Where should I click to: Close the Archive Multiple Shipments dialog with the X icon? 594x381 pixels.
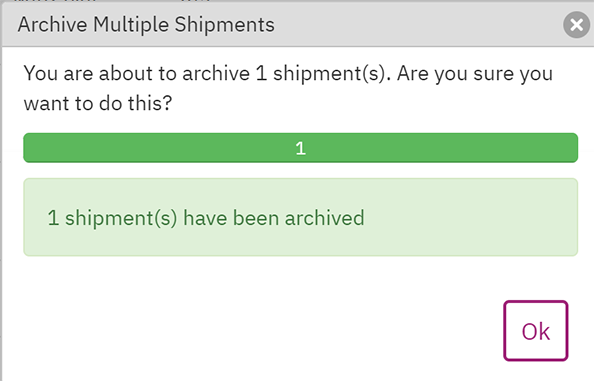(576, 25)
